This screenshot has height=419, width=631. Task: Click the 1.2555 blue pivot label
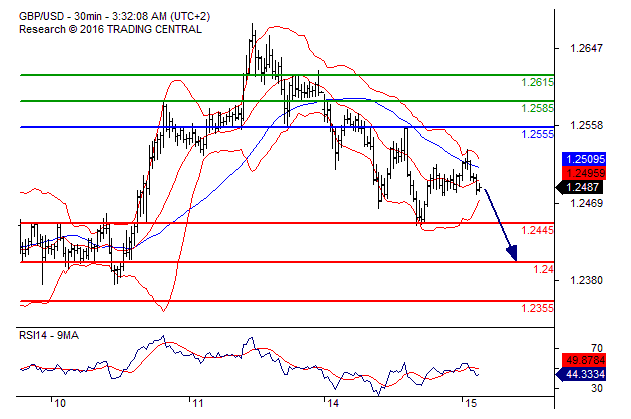click(537, 134)
